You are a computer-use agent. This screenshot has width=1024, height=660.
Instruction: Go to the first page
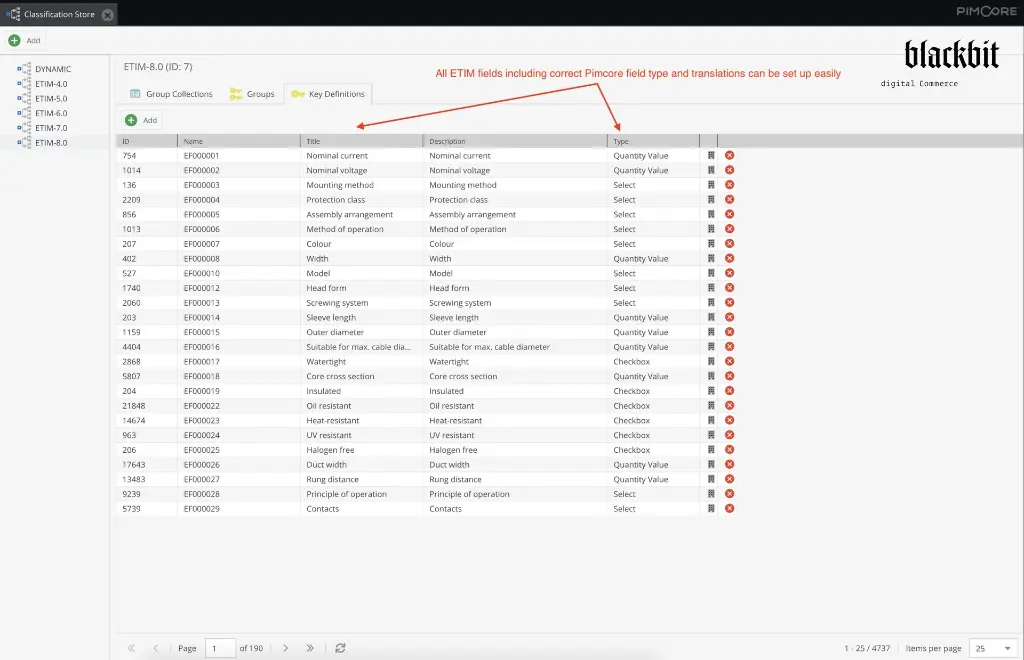[131, 648]
